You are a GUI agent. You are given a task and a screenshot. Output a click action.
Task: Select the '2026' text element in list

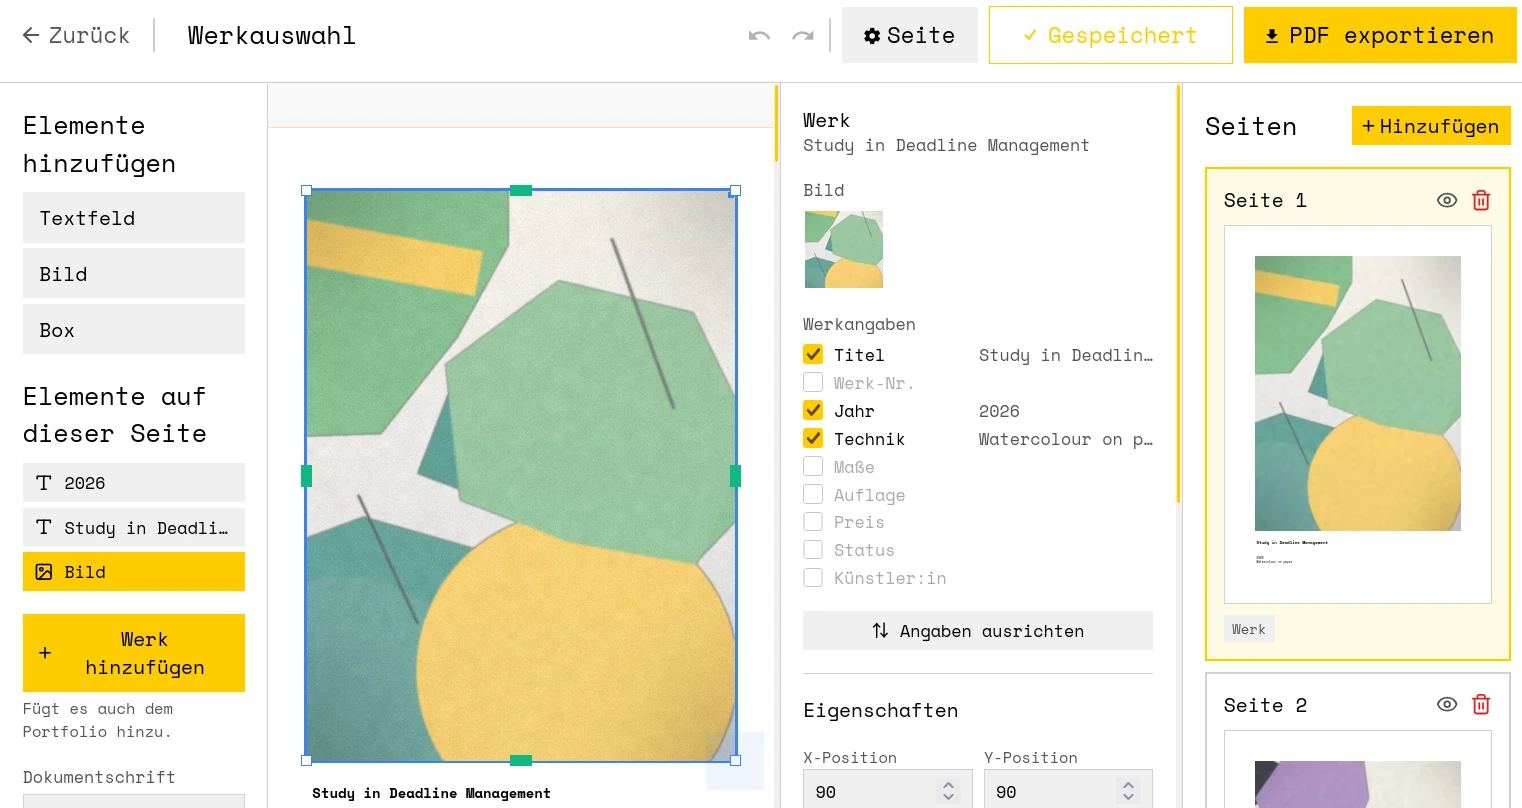[x=134, y=483]
